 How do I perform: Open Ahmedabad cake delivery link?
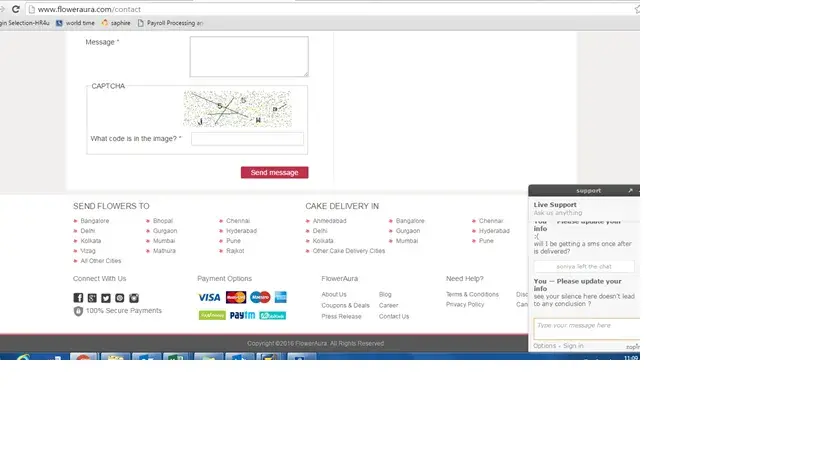(x=330, y=221)
